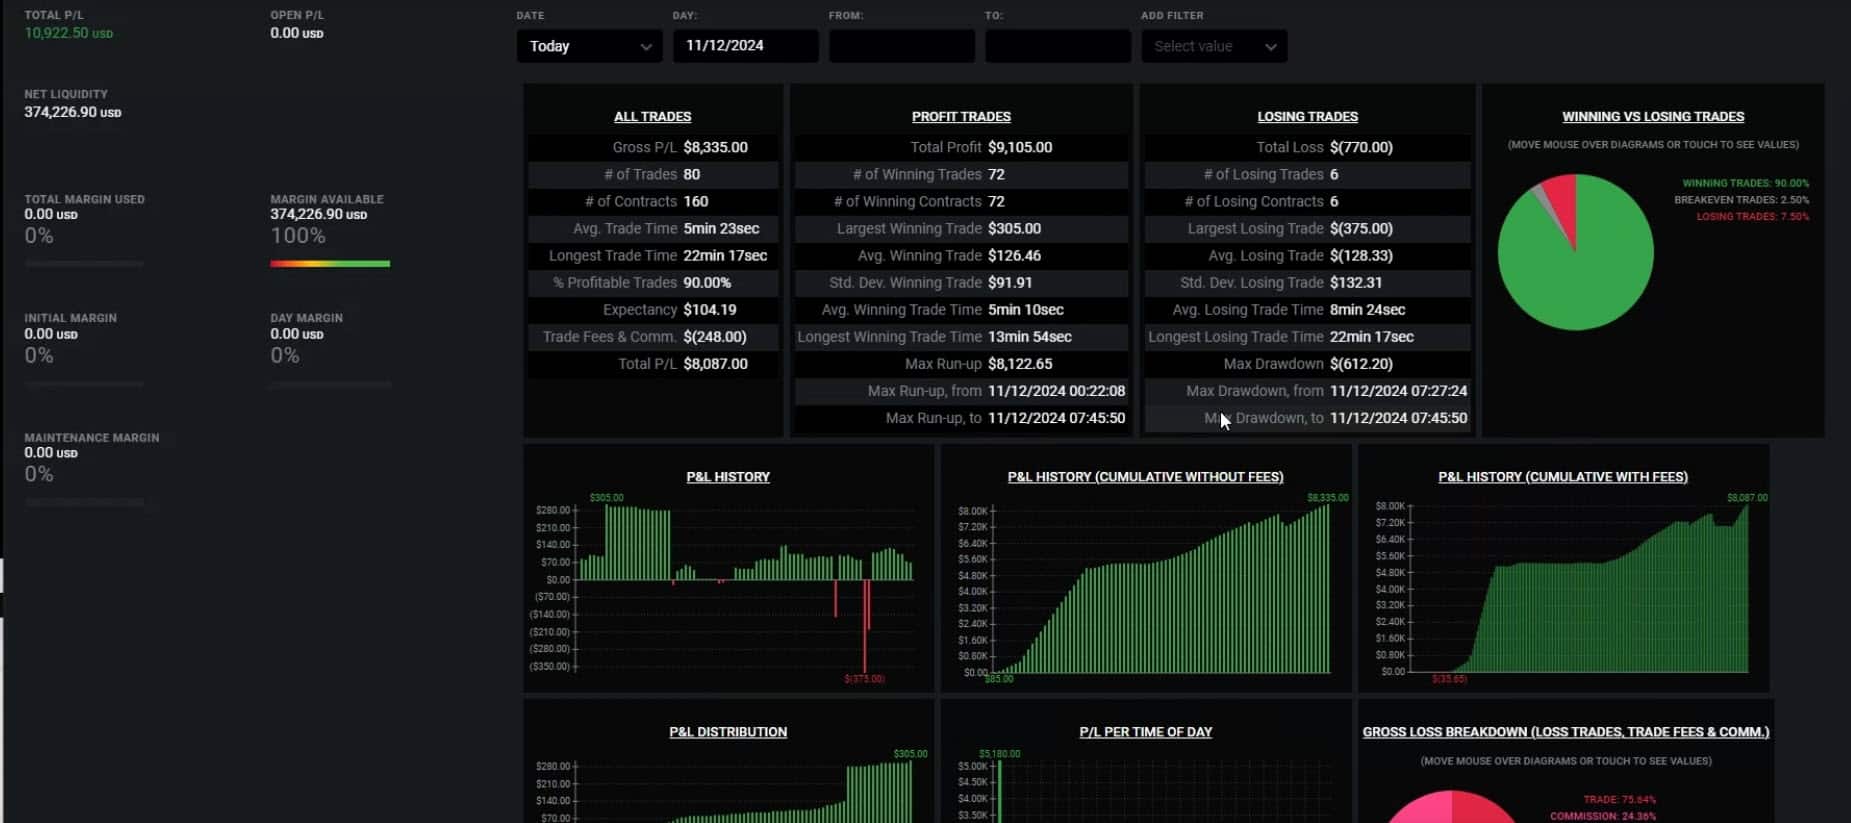Click the Avg. Losing Trade Time value 8min 24sec
1851x823 pixels.
[x=1368, y=310]
